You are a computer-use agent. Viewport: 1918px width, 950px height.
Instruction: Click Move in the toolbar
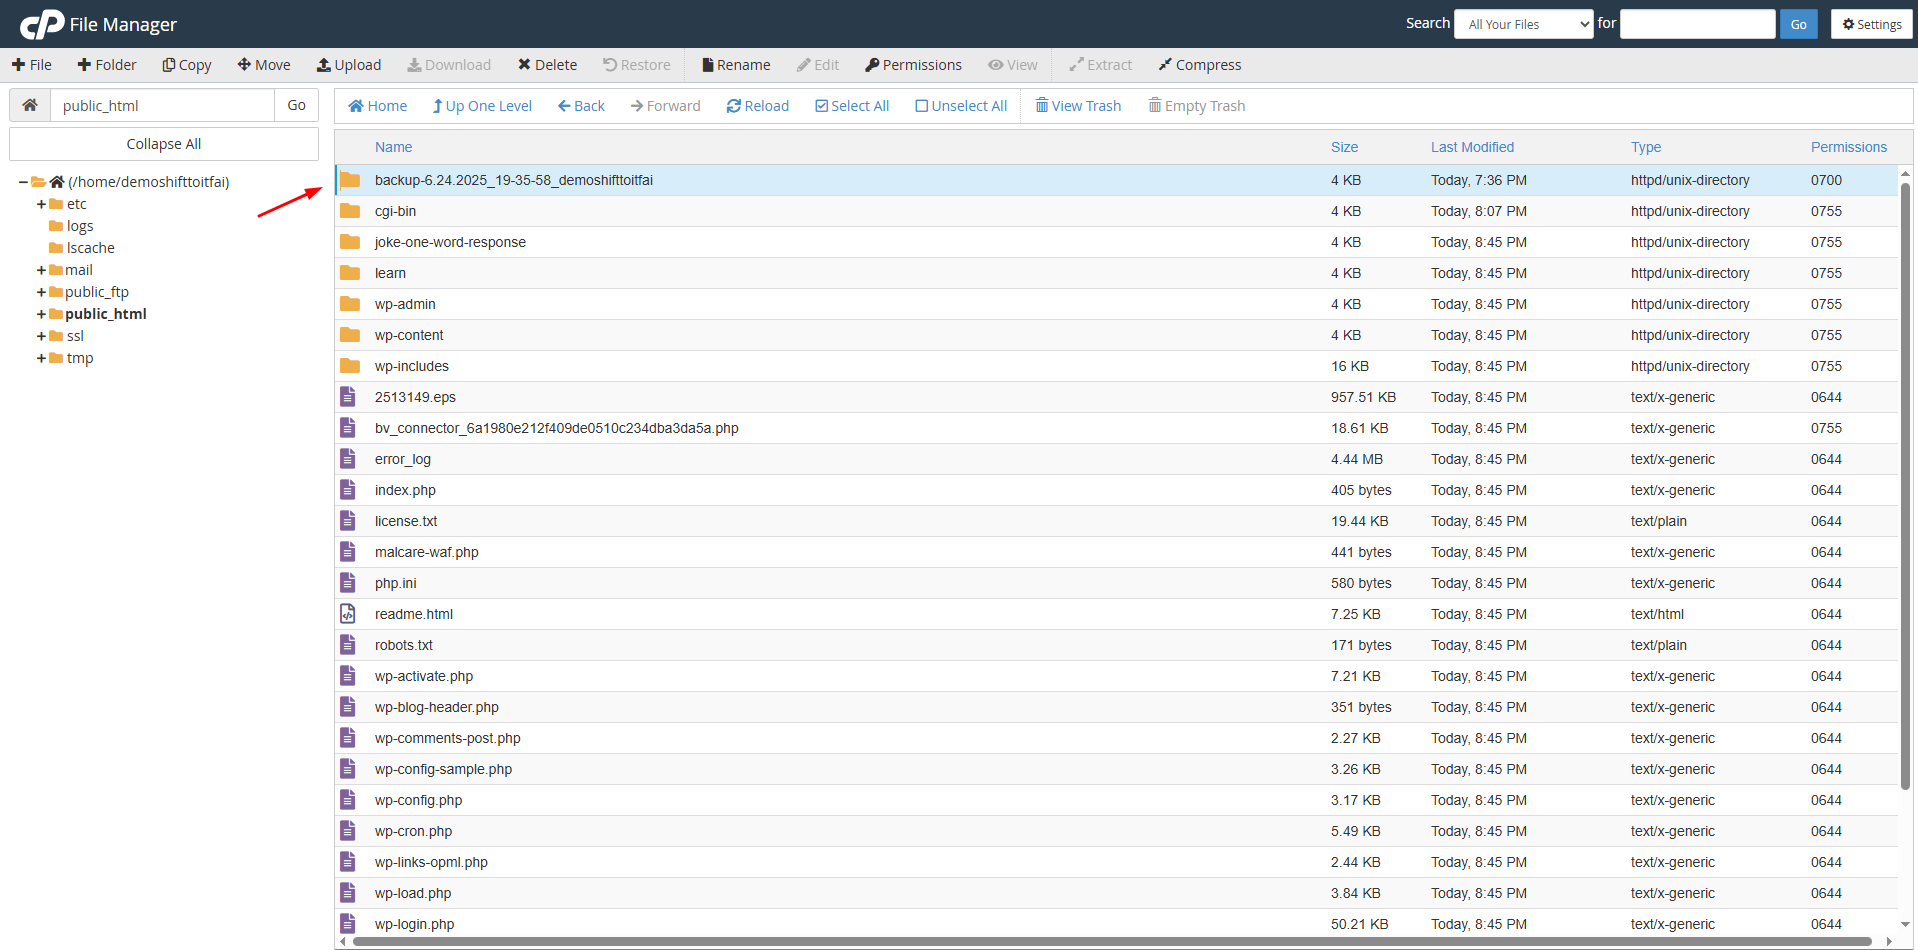pos(264,65)
